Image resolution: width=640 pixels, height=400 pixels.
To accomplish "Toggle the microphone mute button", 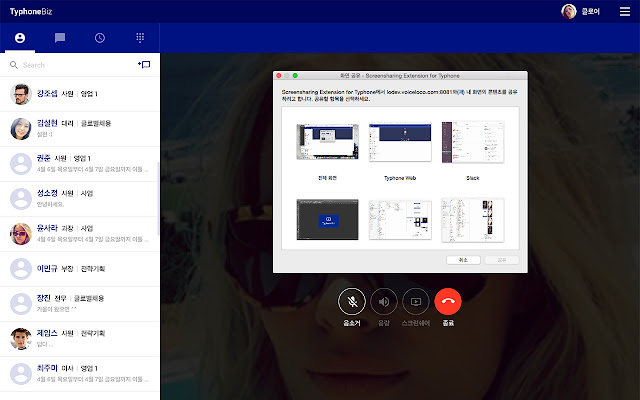I will point(351,302).
